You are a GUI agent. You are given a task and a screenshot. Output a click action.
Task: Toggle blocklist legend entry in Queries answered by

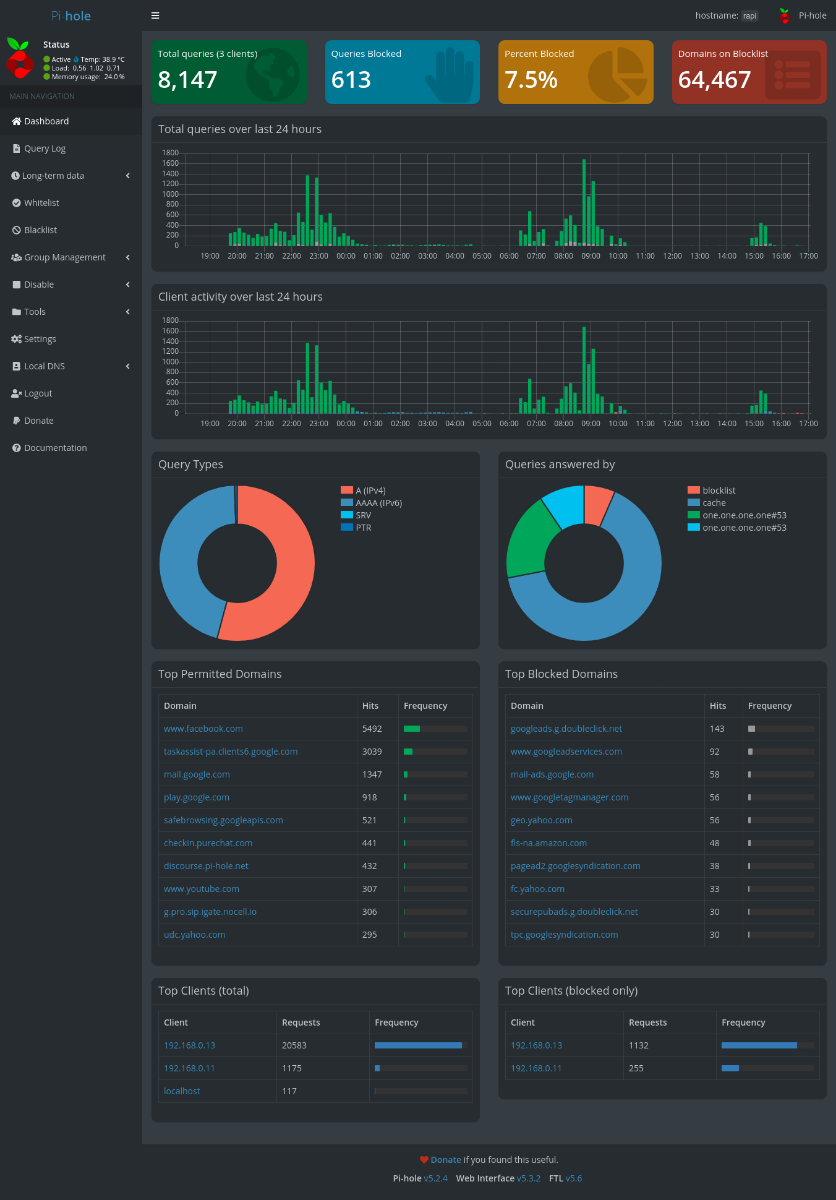tap(711, 490)
